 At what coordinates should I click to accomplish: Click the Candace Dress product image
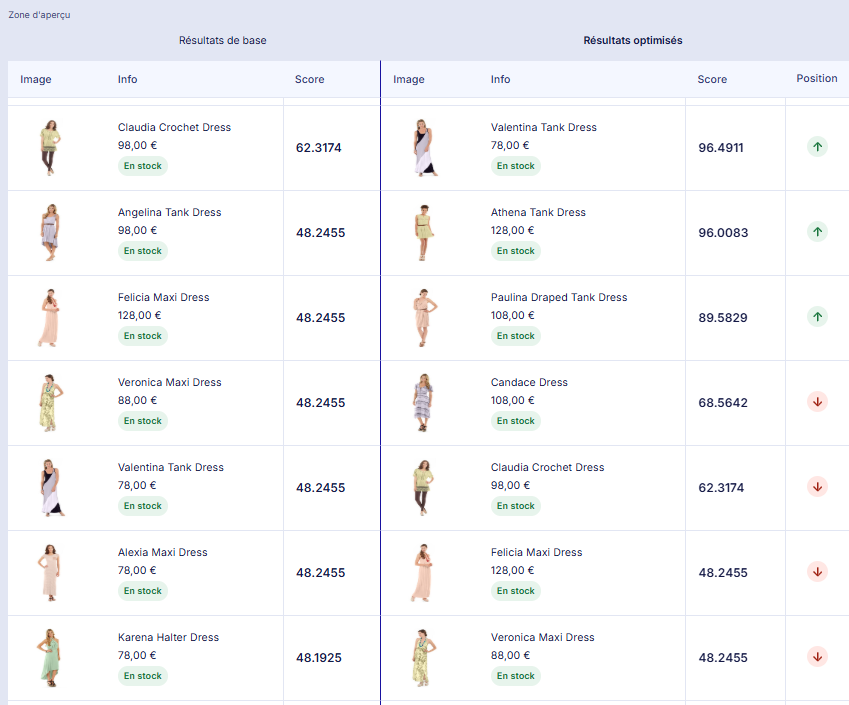click(423, 402)
